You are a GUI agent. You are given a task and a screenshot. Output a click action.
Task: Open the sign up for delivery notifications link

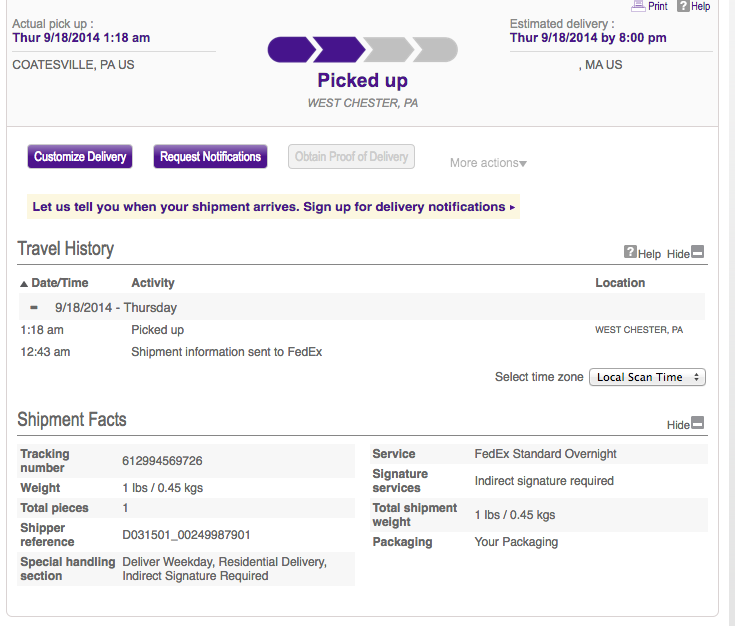(x=273, y=207)
